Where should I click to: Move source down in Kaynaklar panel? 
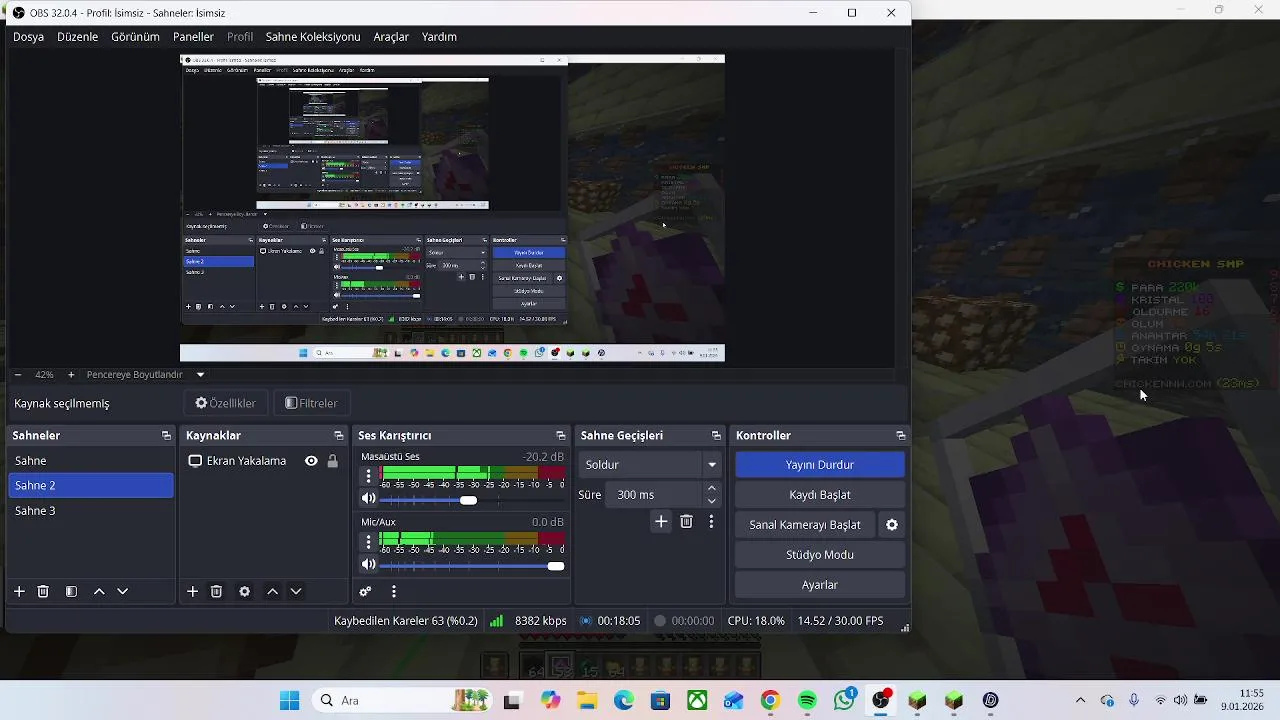coord(296,592)
